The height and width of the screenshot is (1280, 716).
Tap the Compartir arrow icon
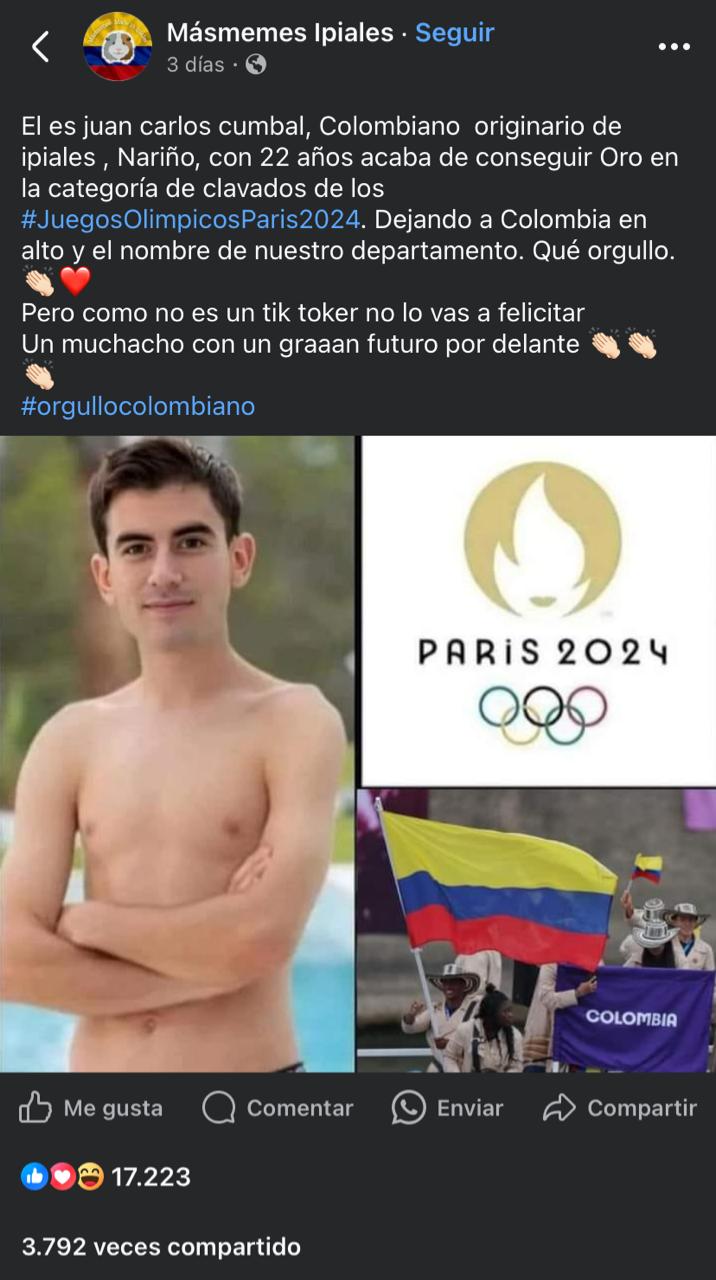pyautogui.click(x=560, y=1107)
